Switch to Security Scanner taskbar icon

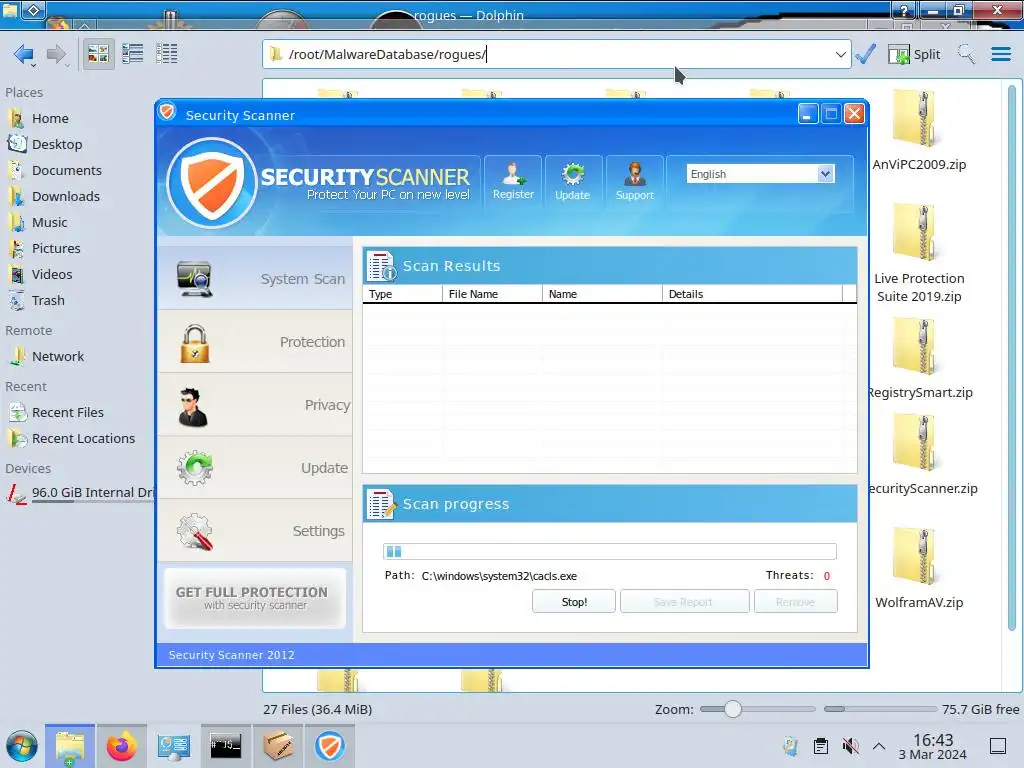coord(330,746)
